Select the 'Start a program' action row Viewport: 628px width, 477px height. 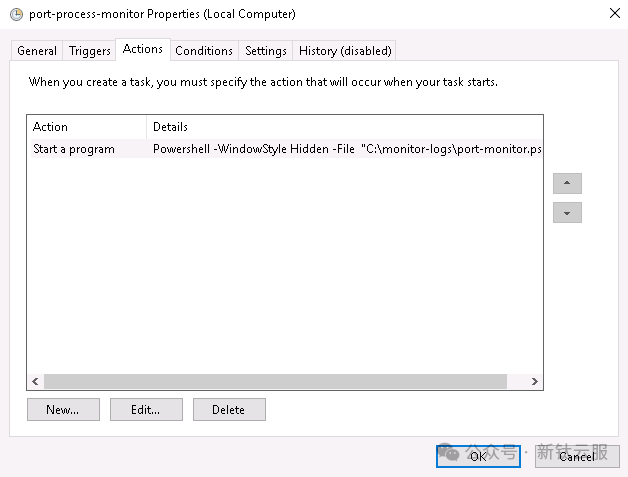[287, 149]
